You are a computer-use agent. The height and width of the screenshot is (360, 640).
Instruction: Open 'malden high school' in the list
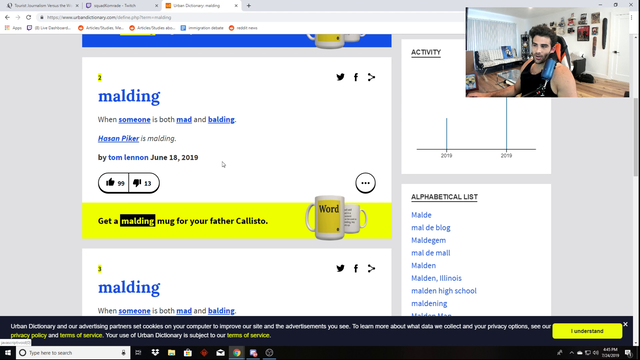444,291
